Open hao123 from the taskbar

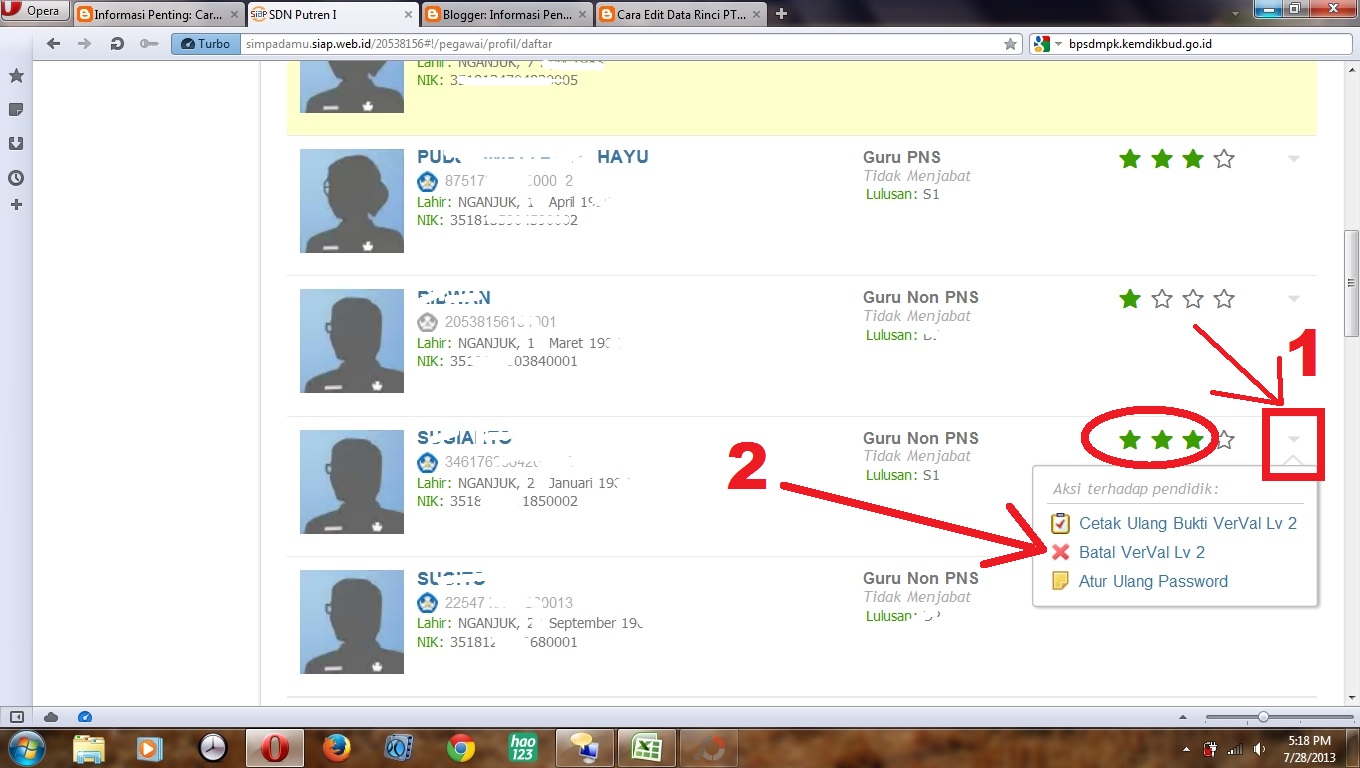click(x=523, y=747)
